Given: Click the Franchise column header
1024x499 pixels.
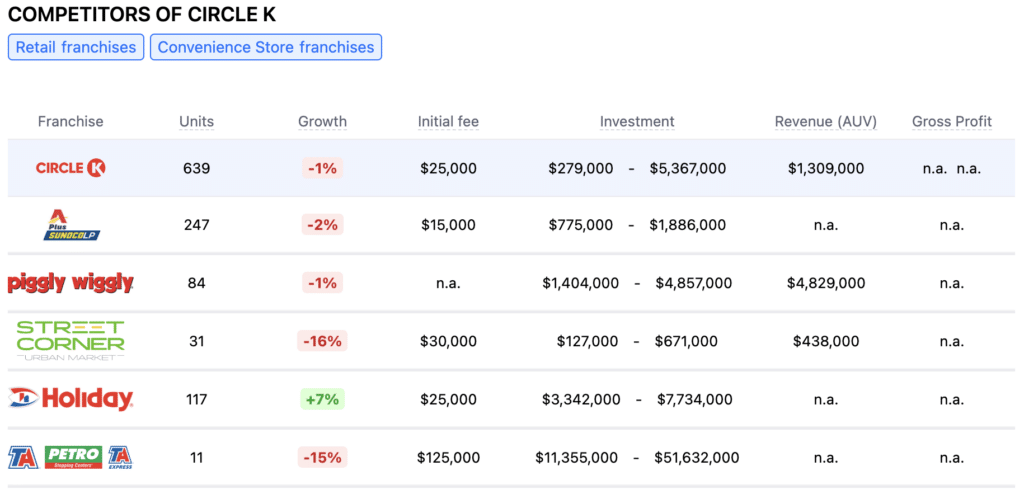Looking at the screenshot, I should [71, 121].
